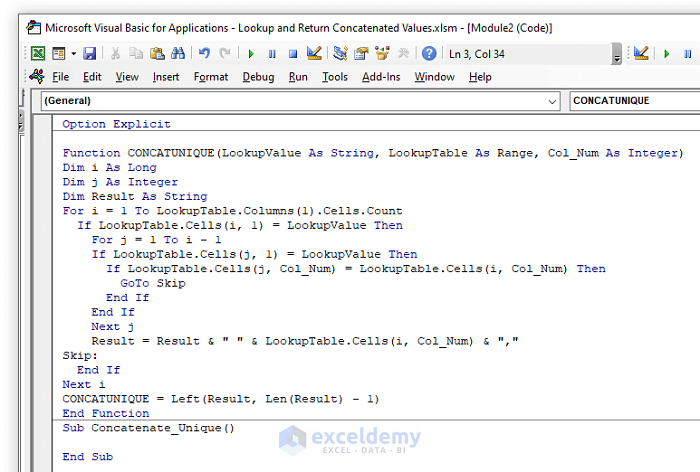Redo the last action

click(225, 54)
